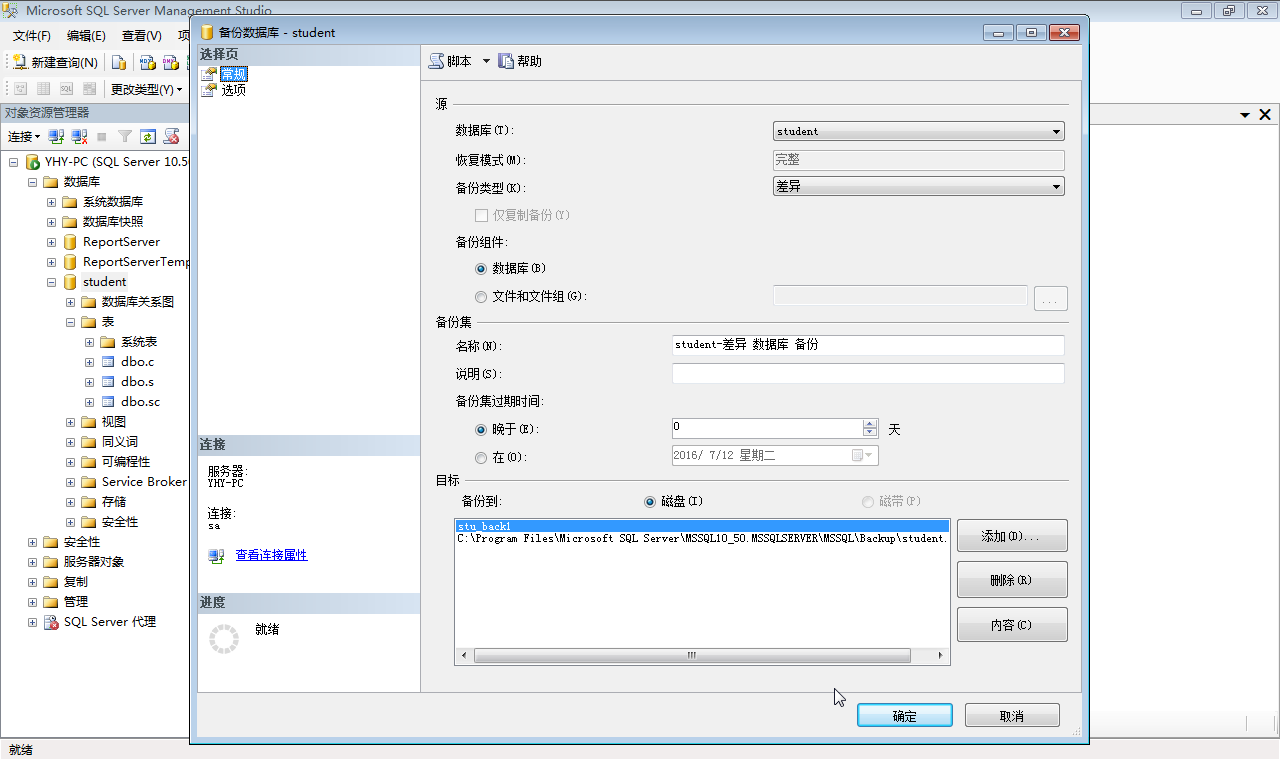Click the YHY-PC server node icon
The width and height of the screenshot is (1280, 760).
(33, 162)
